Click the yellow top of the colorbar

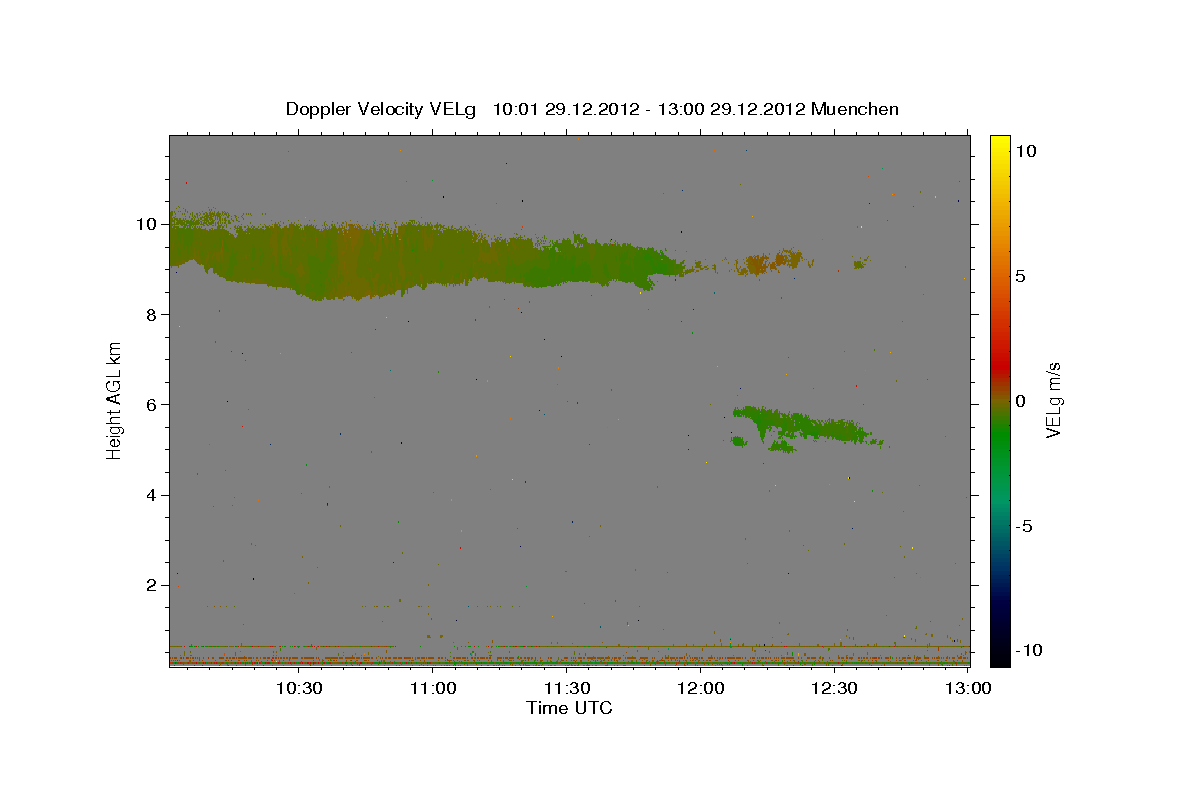click(999, 145)
